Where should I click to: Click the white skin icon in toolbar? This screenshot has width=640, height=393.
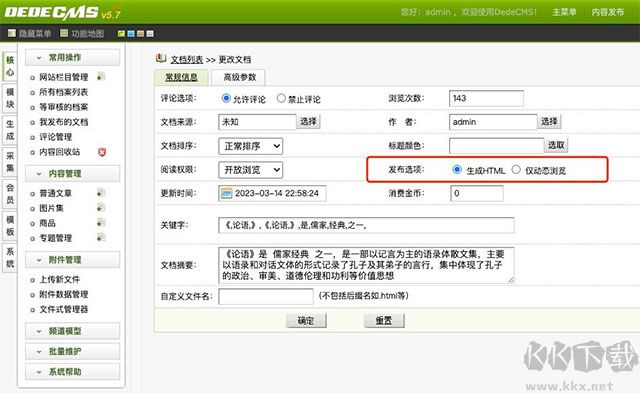pyautogui.click(x=150, y=33)
